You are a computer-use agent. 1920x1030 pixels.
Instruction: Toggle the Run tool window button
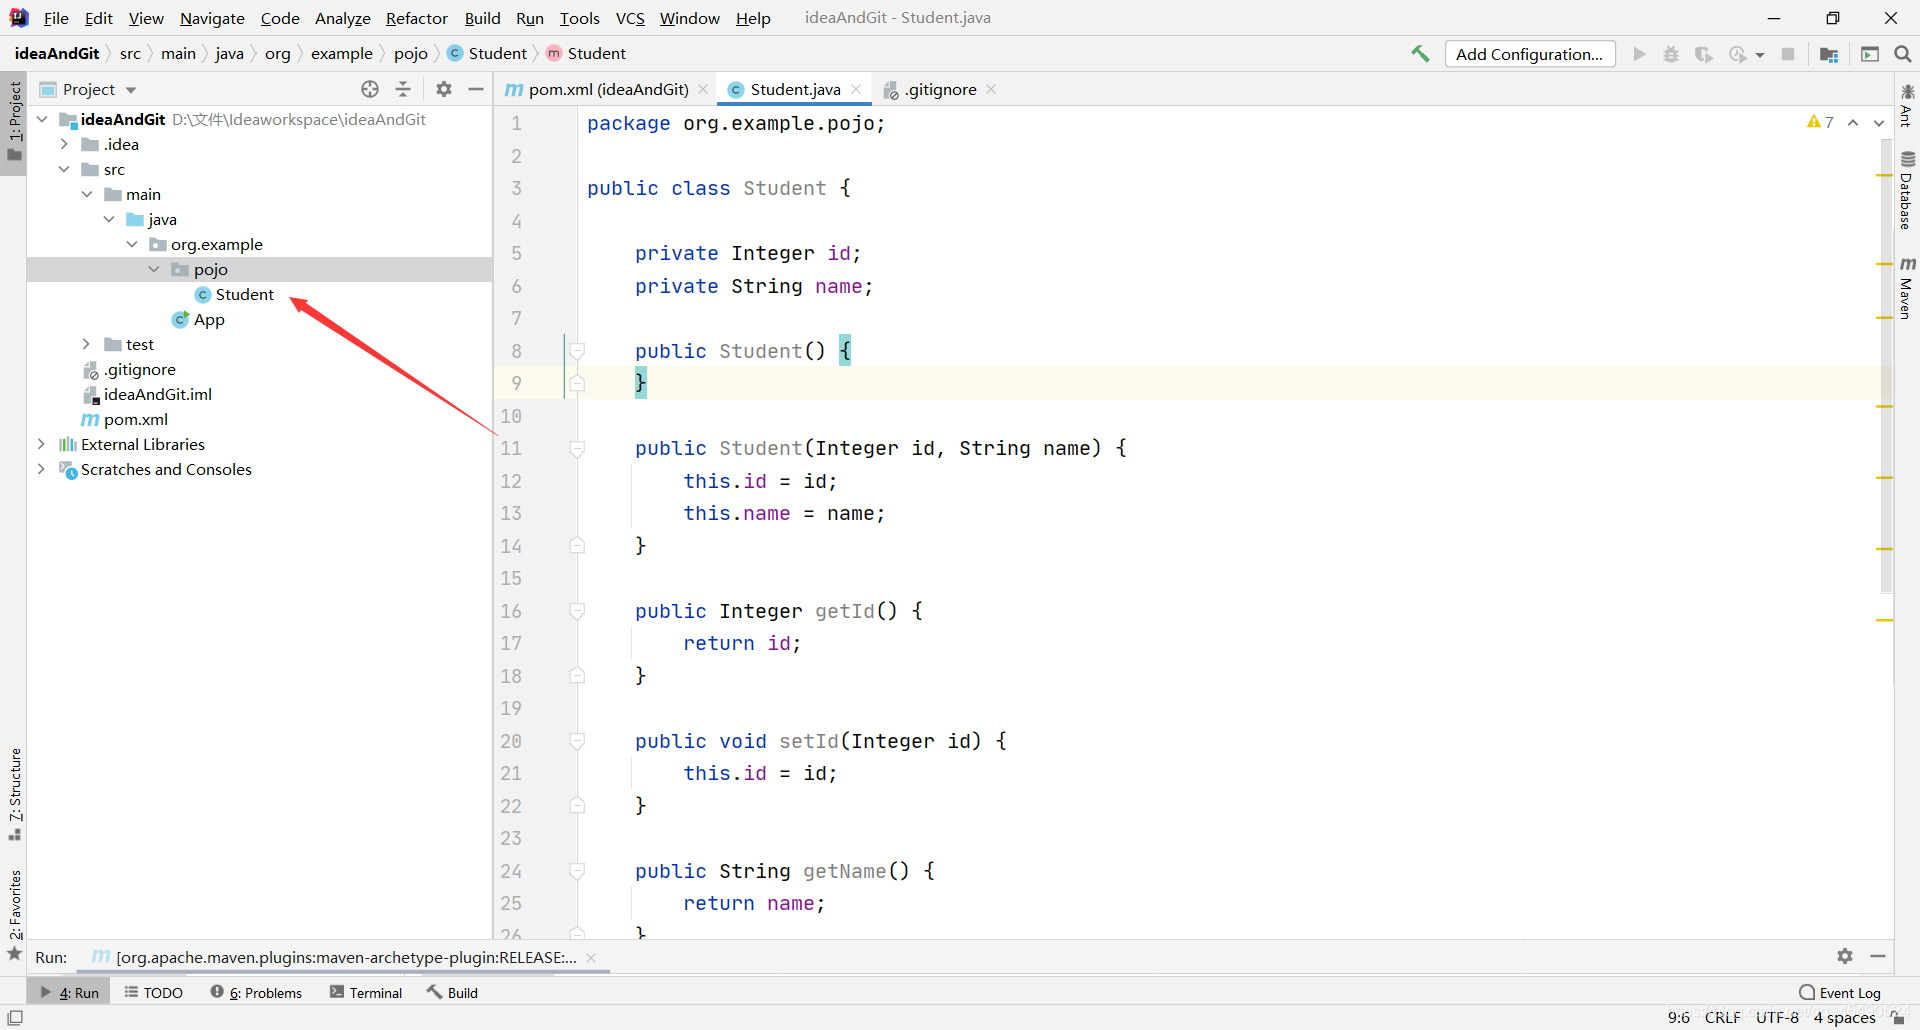point(70,992)
